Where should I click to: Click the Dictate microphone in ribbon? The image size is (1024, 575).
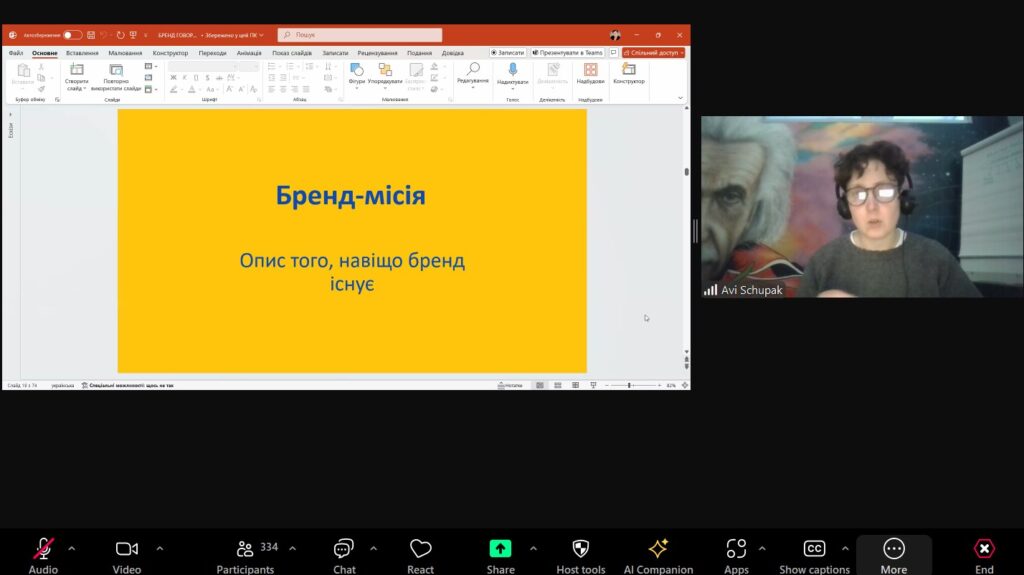[512, 70]
